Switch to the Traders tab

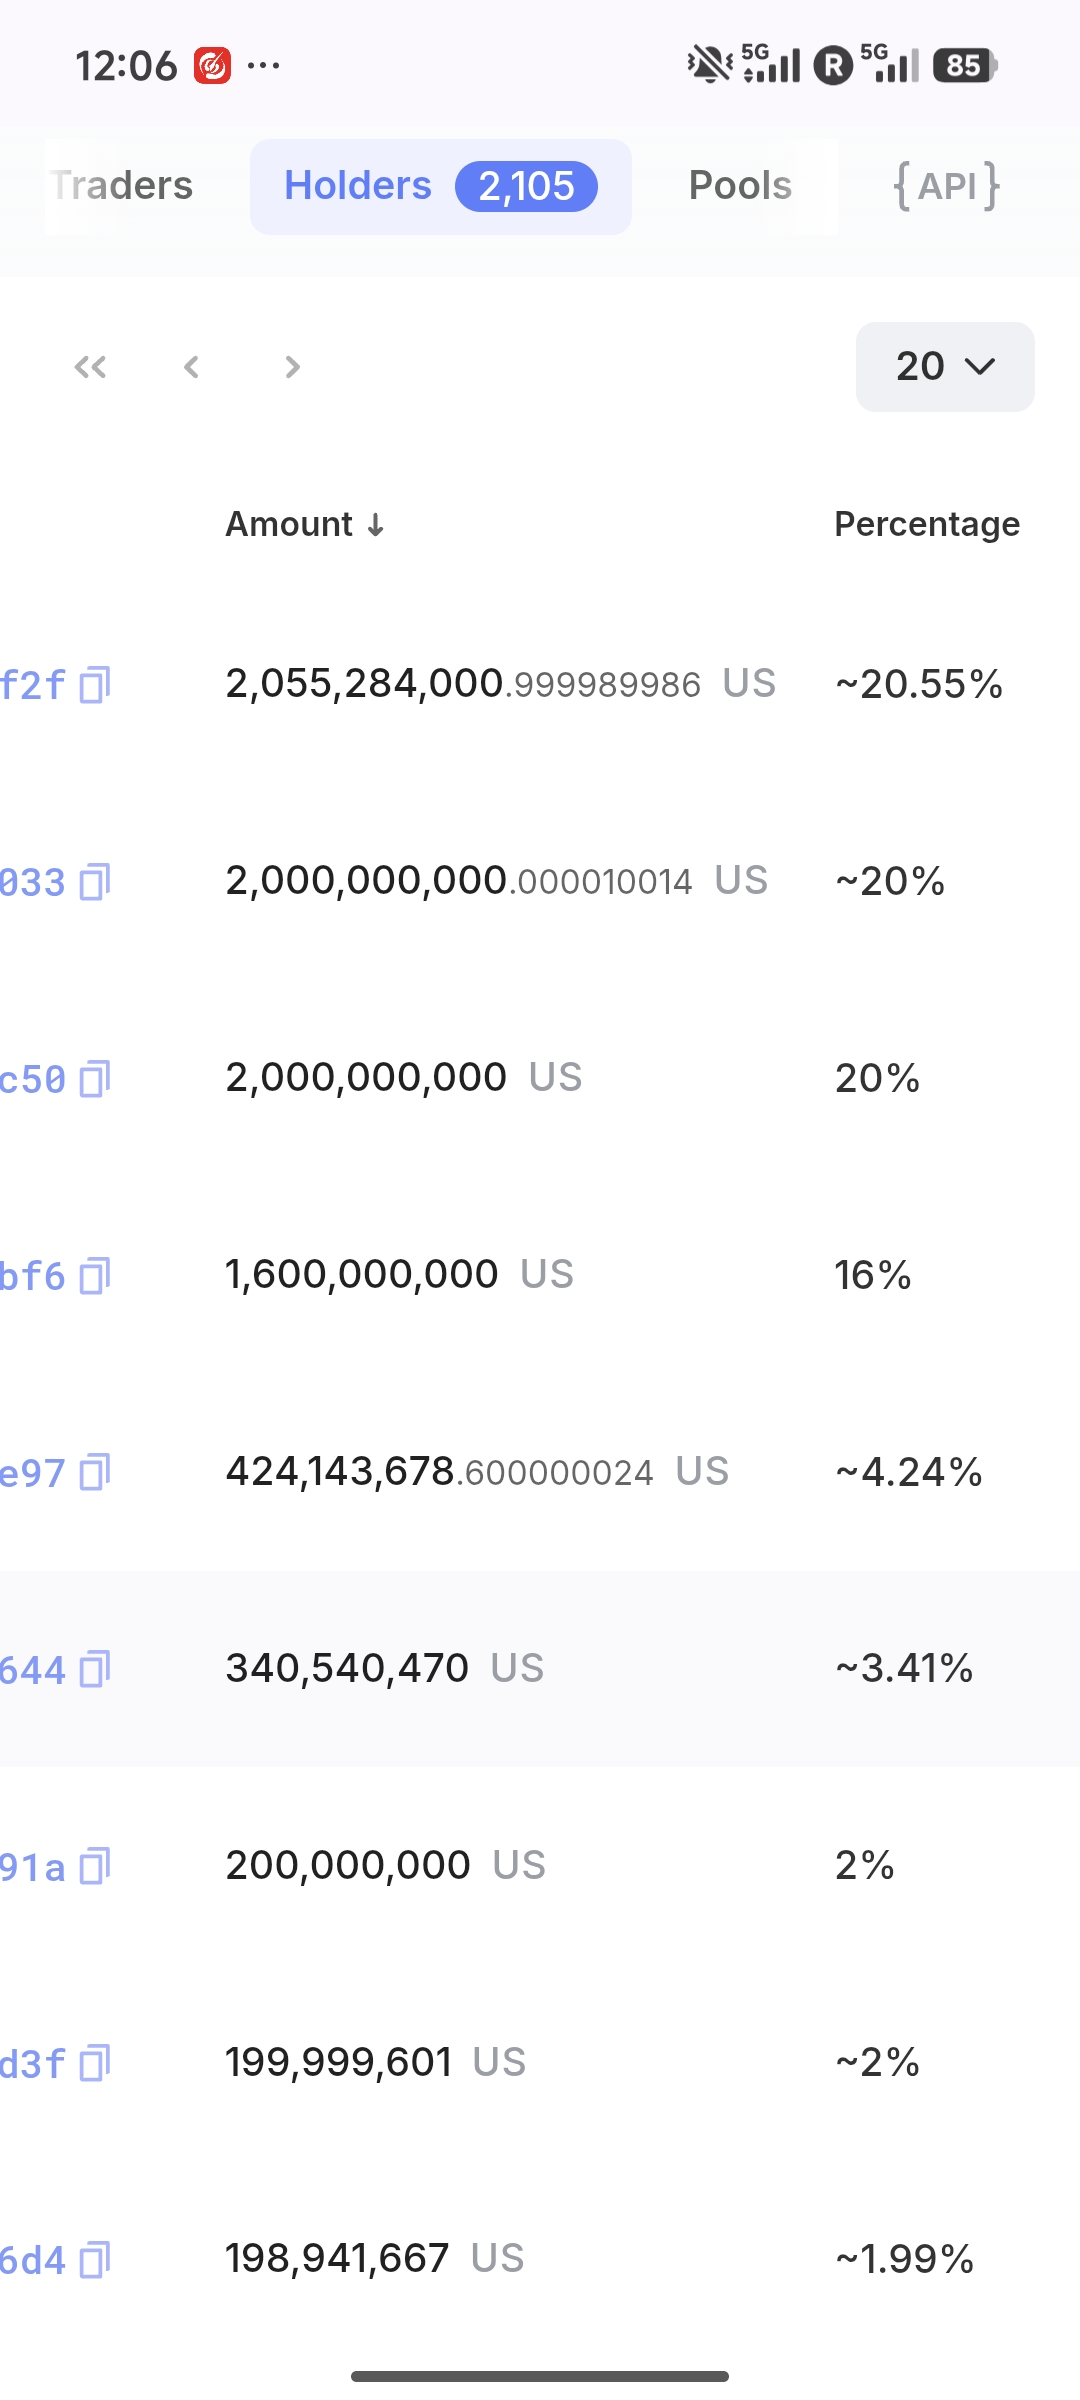[122, 186]
